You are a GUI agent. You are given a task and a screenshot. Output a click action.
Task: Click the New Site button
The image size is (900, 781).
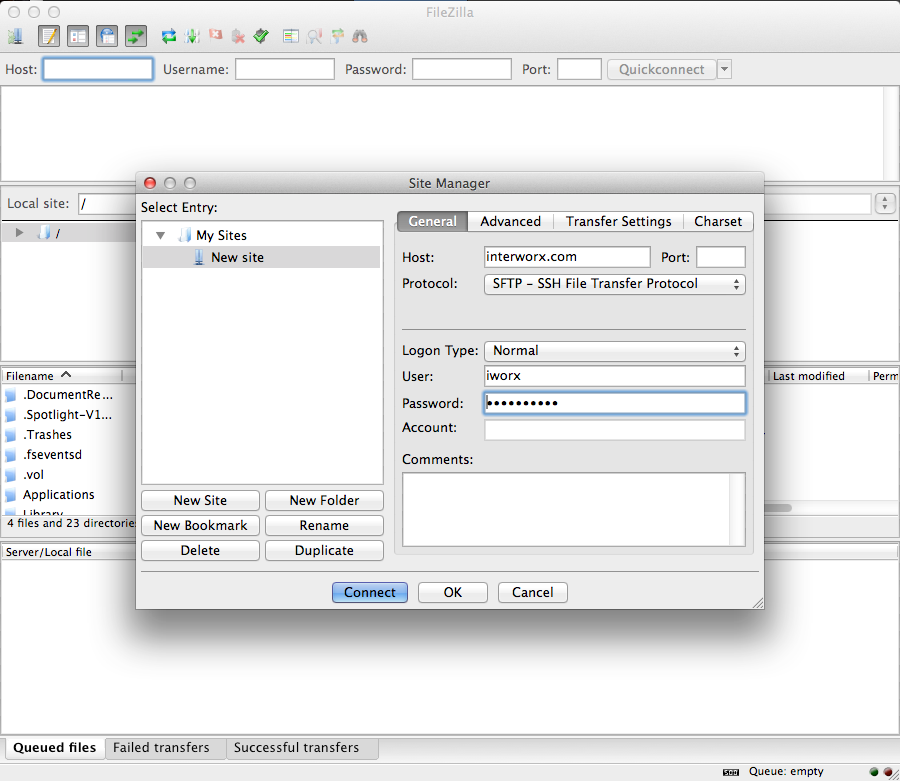tap(200, 500)
